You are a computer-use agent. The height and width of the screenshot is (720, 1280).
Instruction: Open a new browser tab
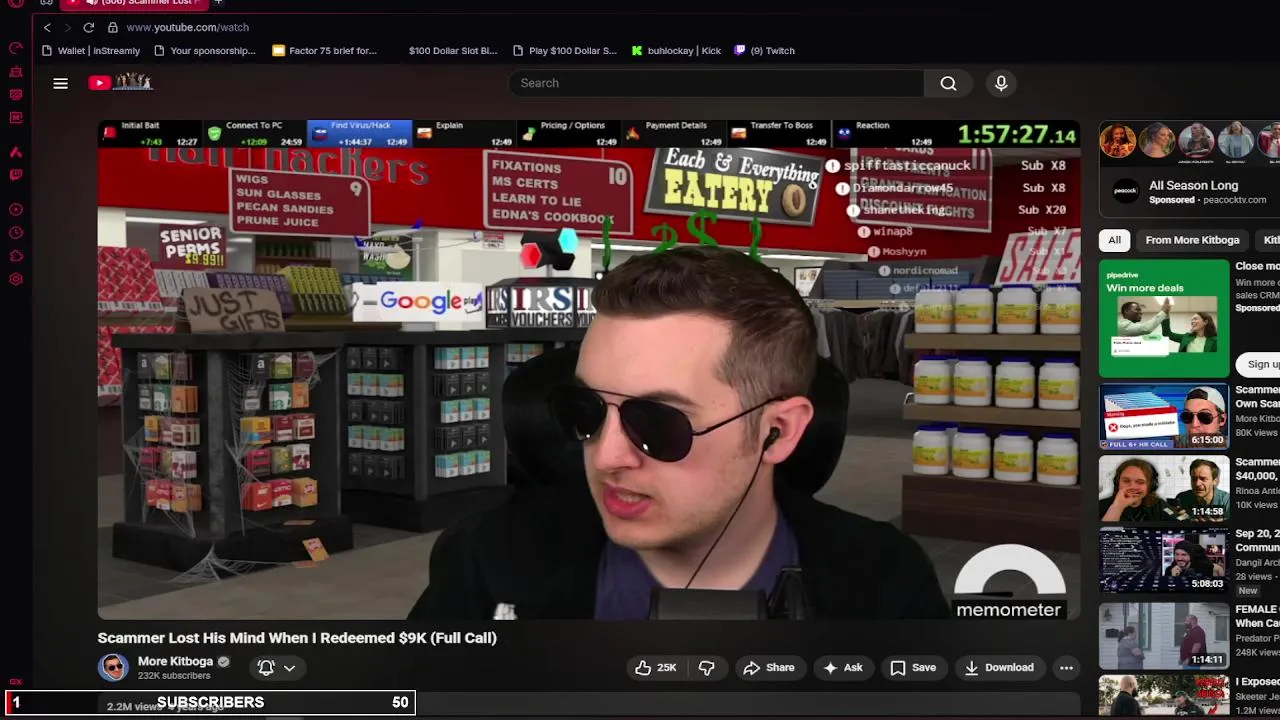[218, 3]
